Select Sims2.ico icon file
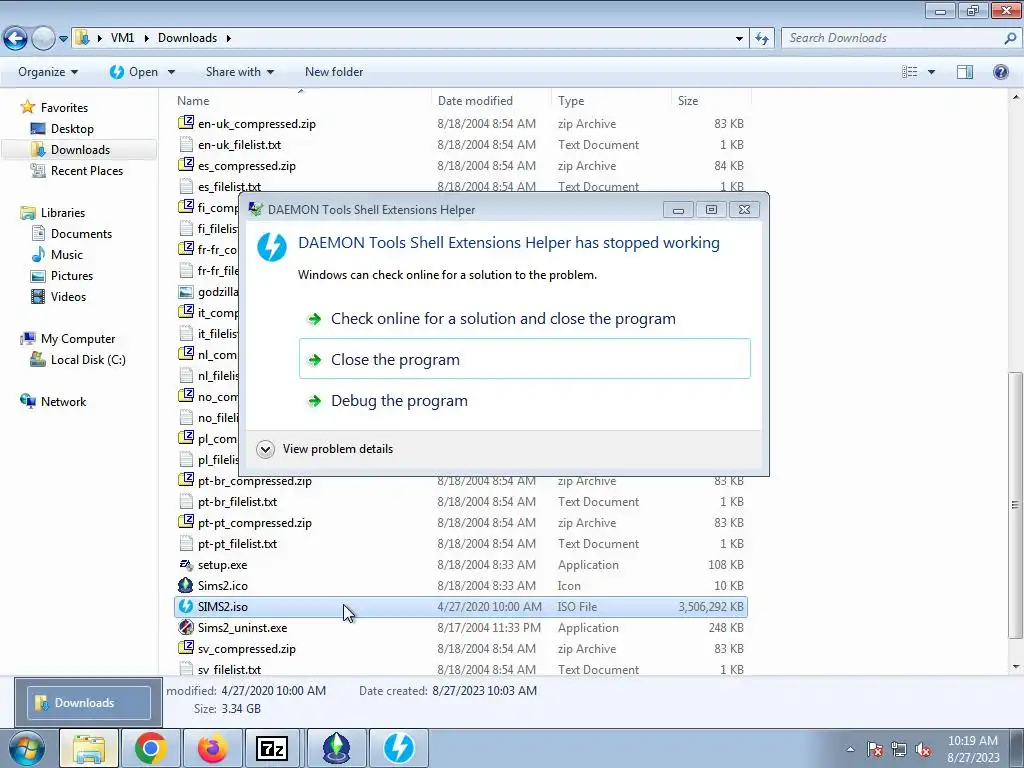 (x=186, y=585)
